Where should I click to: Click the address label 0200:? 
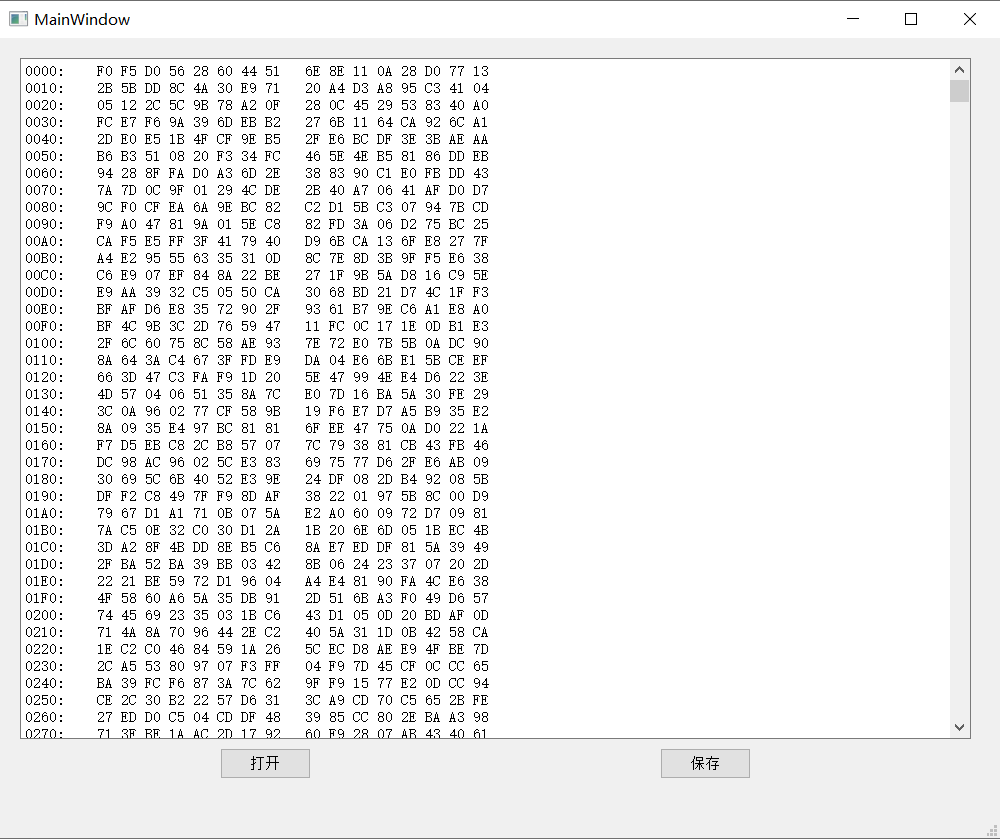tap(45, 615)
